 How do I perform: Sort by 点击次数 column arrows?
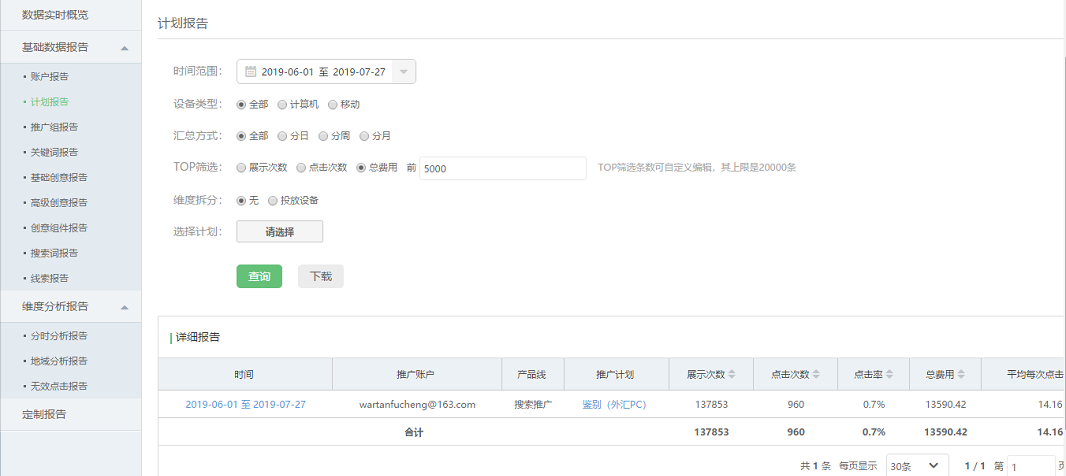816,375
